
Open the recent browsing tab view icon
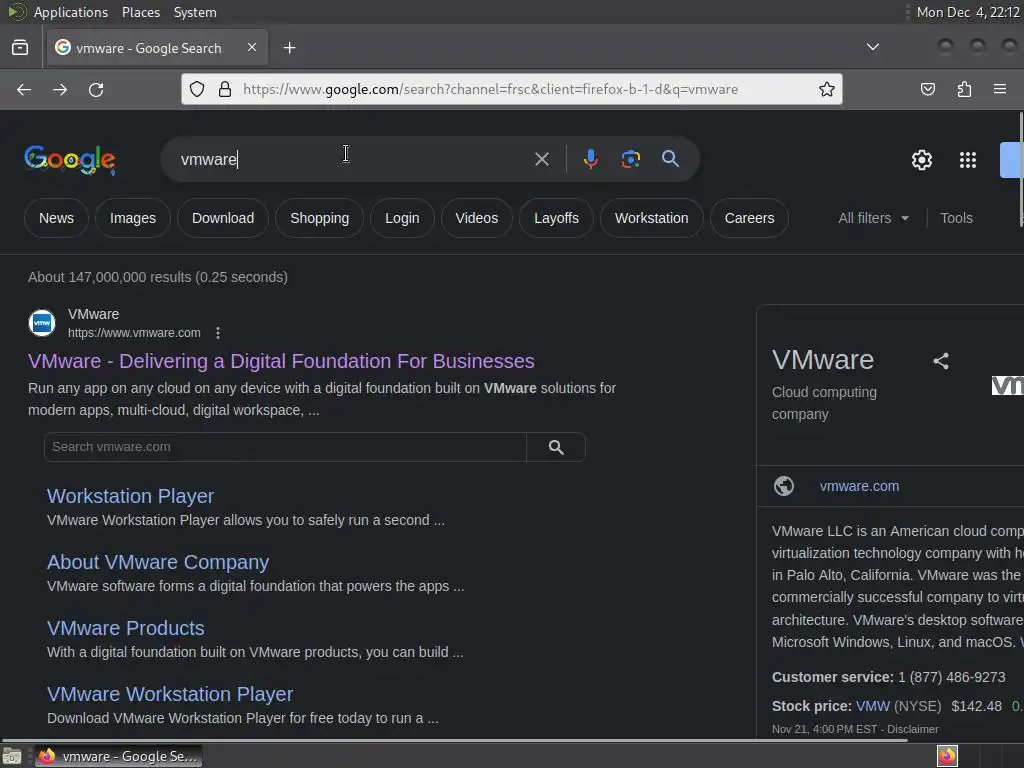tap(20, 47)
